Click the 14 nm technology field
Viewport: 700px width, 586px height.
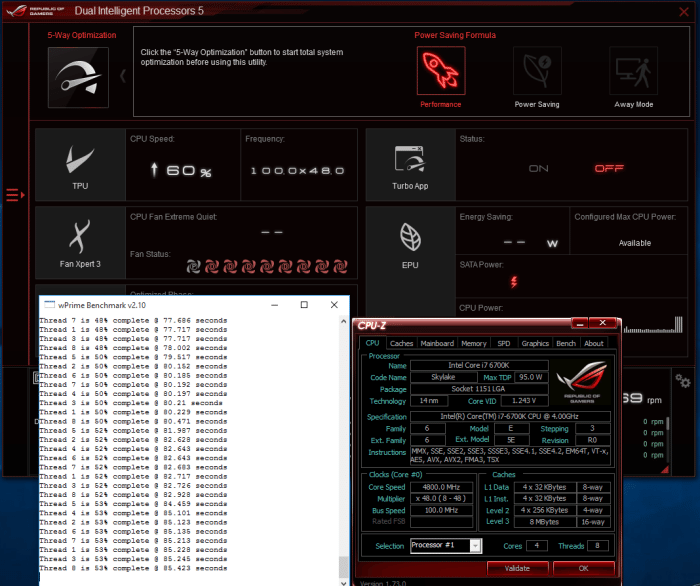point(429,401)
